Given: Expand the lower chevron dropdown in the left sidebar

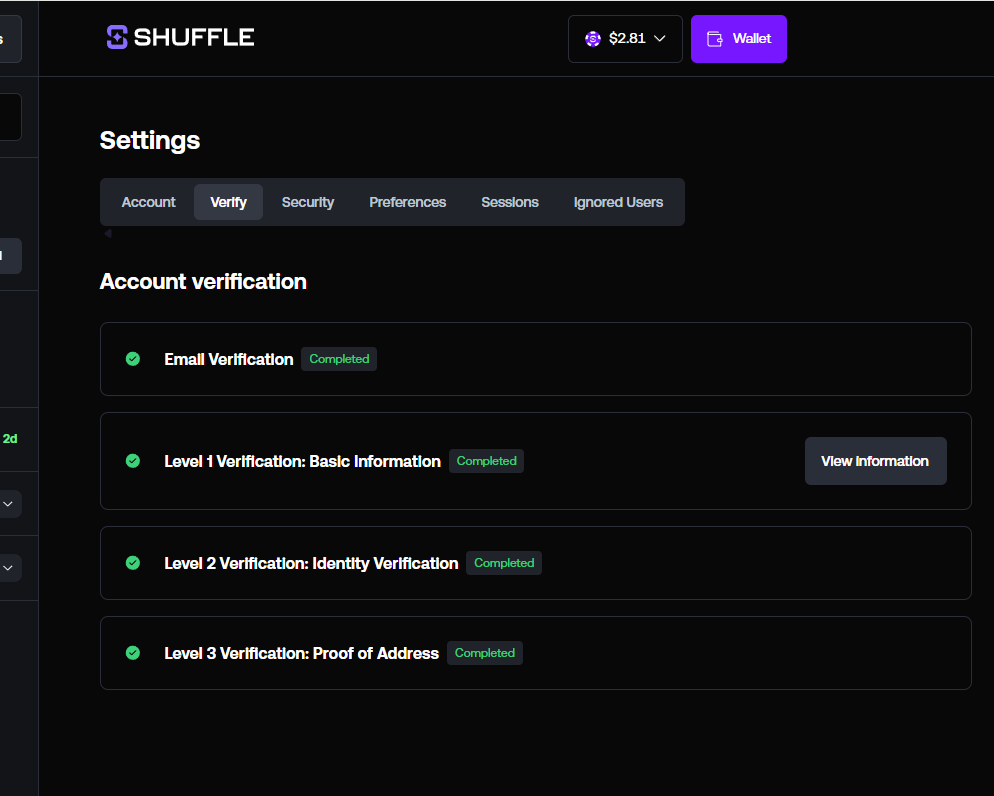Looking at the screenshot, I should (x=8, y=568).
